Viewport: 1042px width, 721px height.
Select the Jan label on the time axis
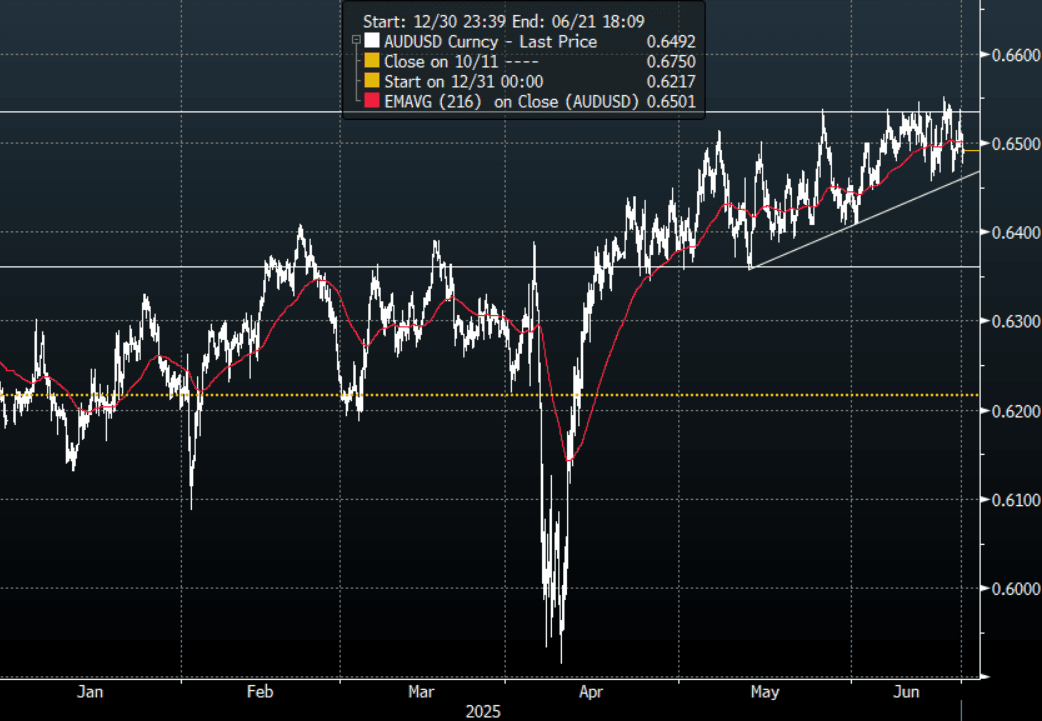(x=90, y=692)
